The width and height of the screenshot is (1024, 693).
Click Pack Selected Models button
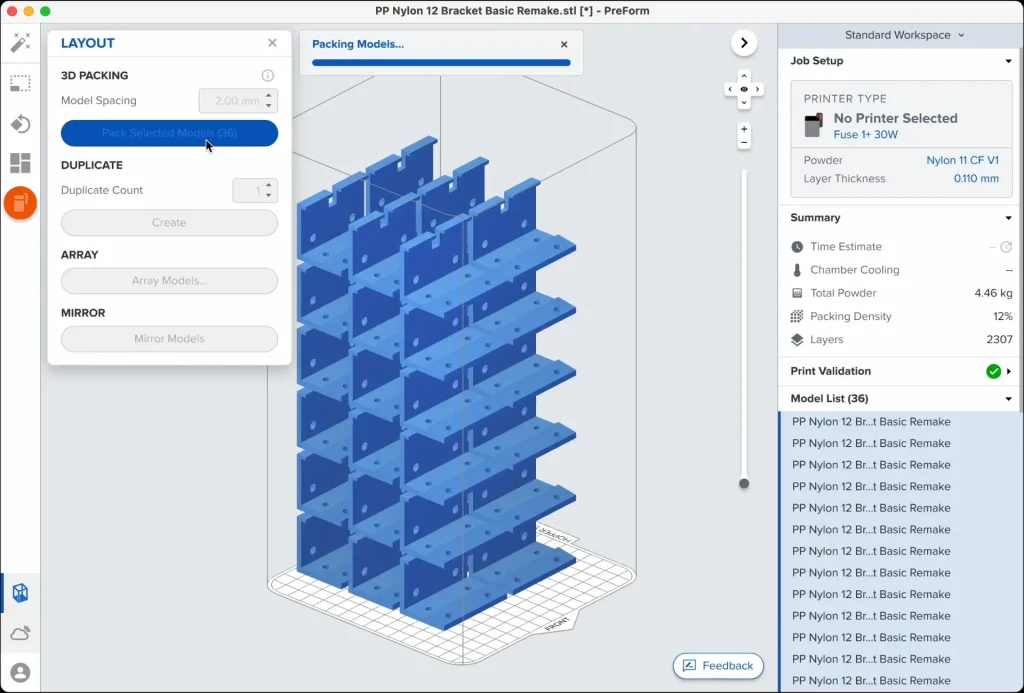click(x=169, y=133)
